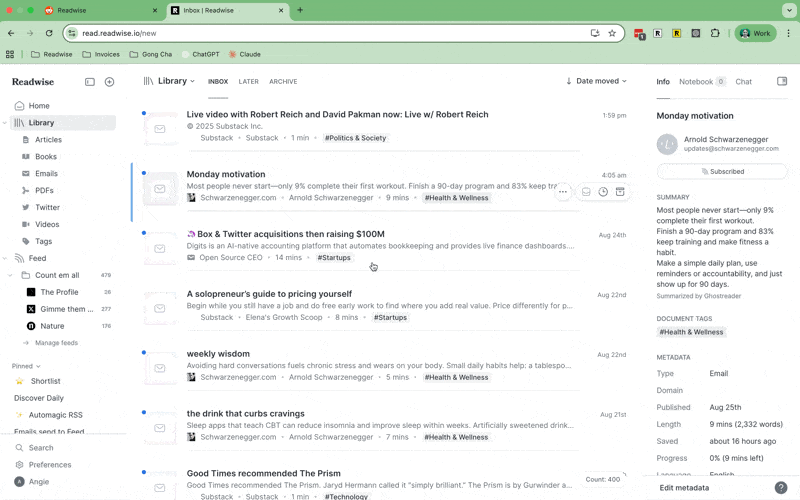800x500 pixels.
Task: Click Edit metadata button
Action: (x=684, y=488)
